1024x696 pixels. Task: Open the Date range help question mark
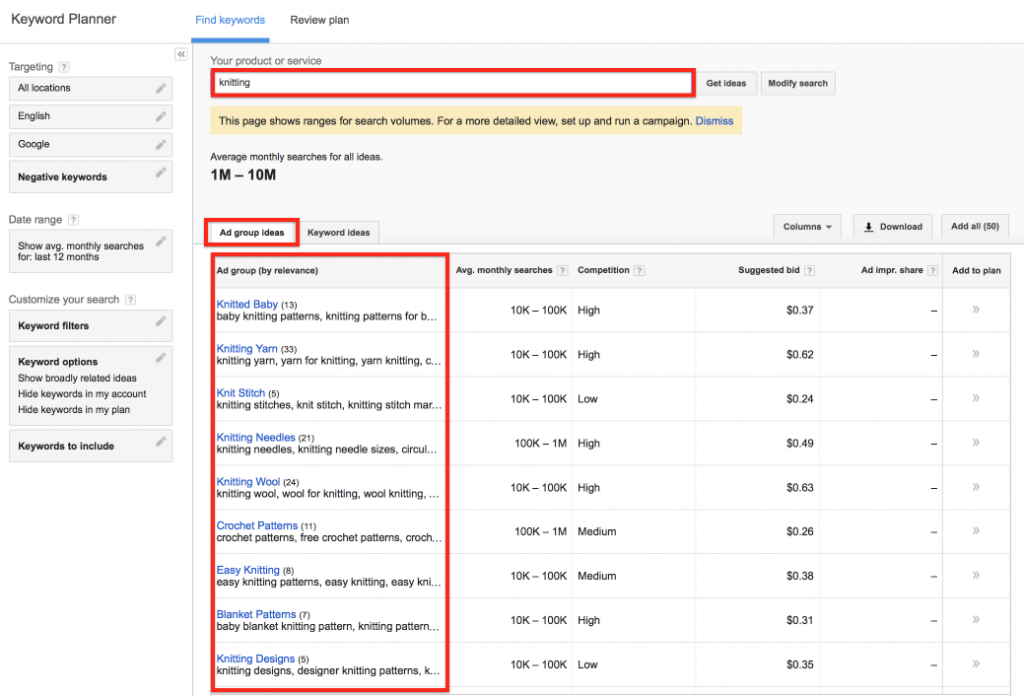[x=73, y=219]
